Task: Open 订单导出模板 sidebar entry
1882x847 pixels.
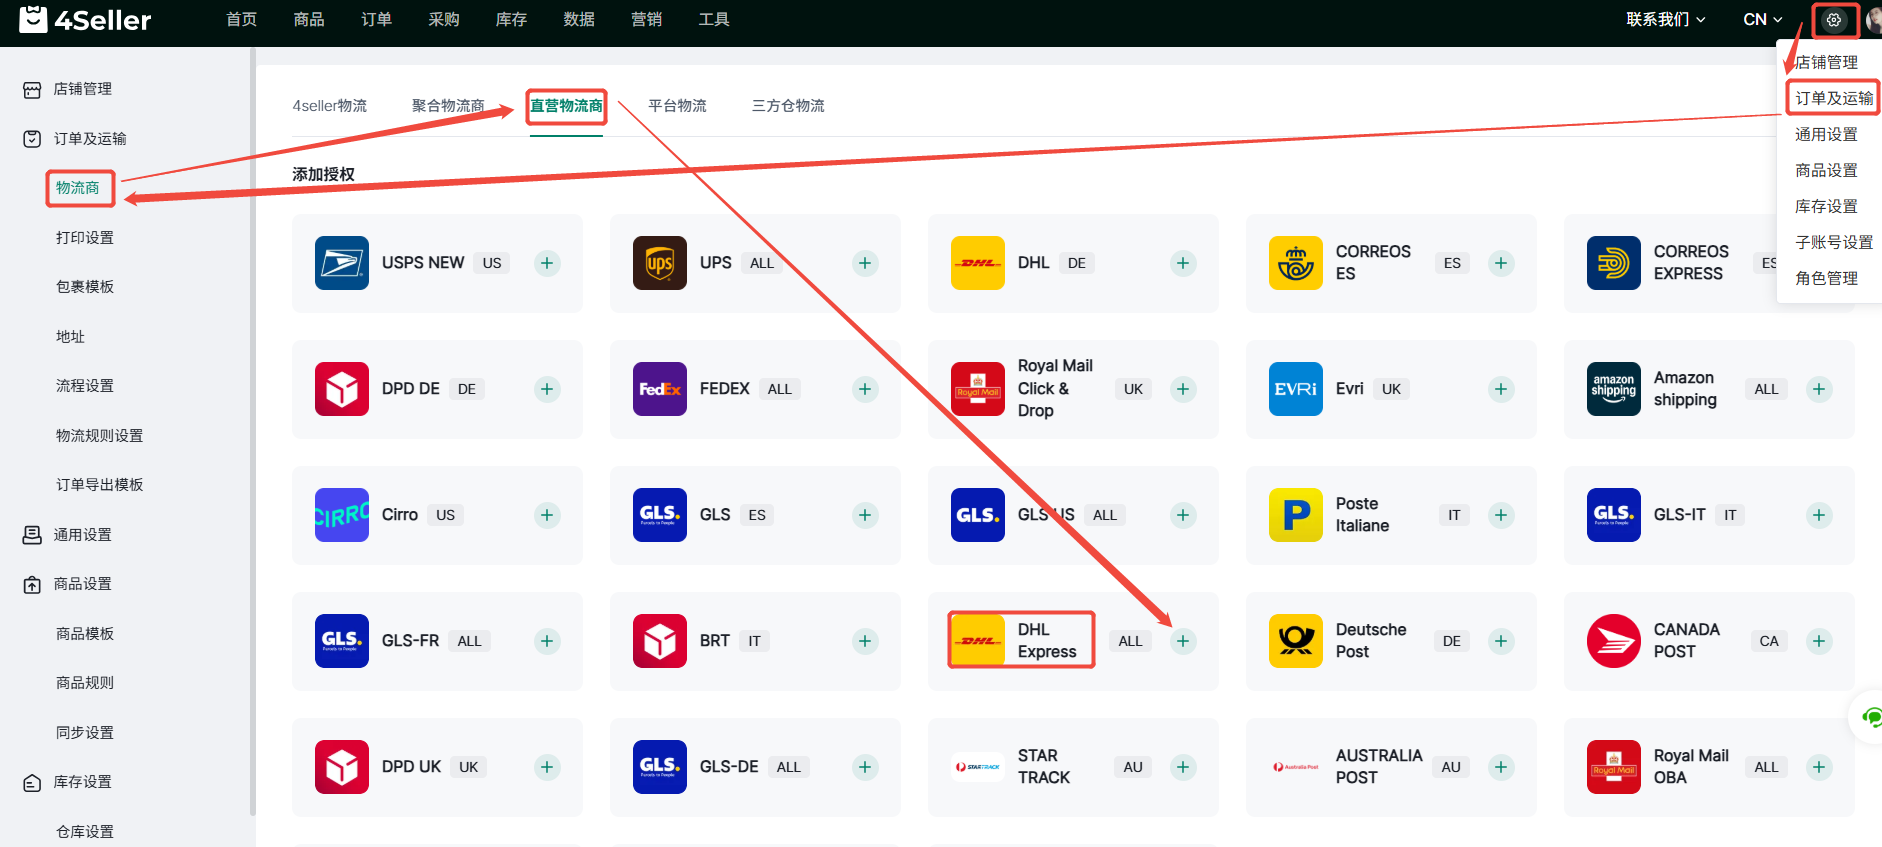Action: click(x=99, y=485)
